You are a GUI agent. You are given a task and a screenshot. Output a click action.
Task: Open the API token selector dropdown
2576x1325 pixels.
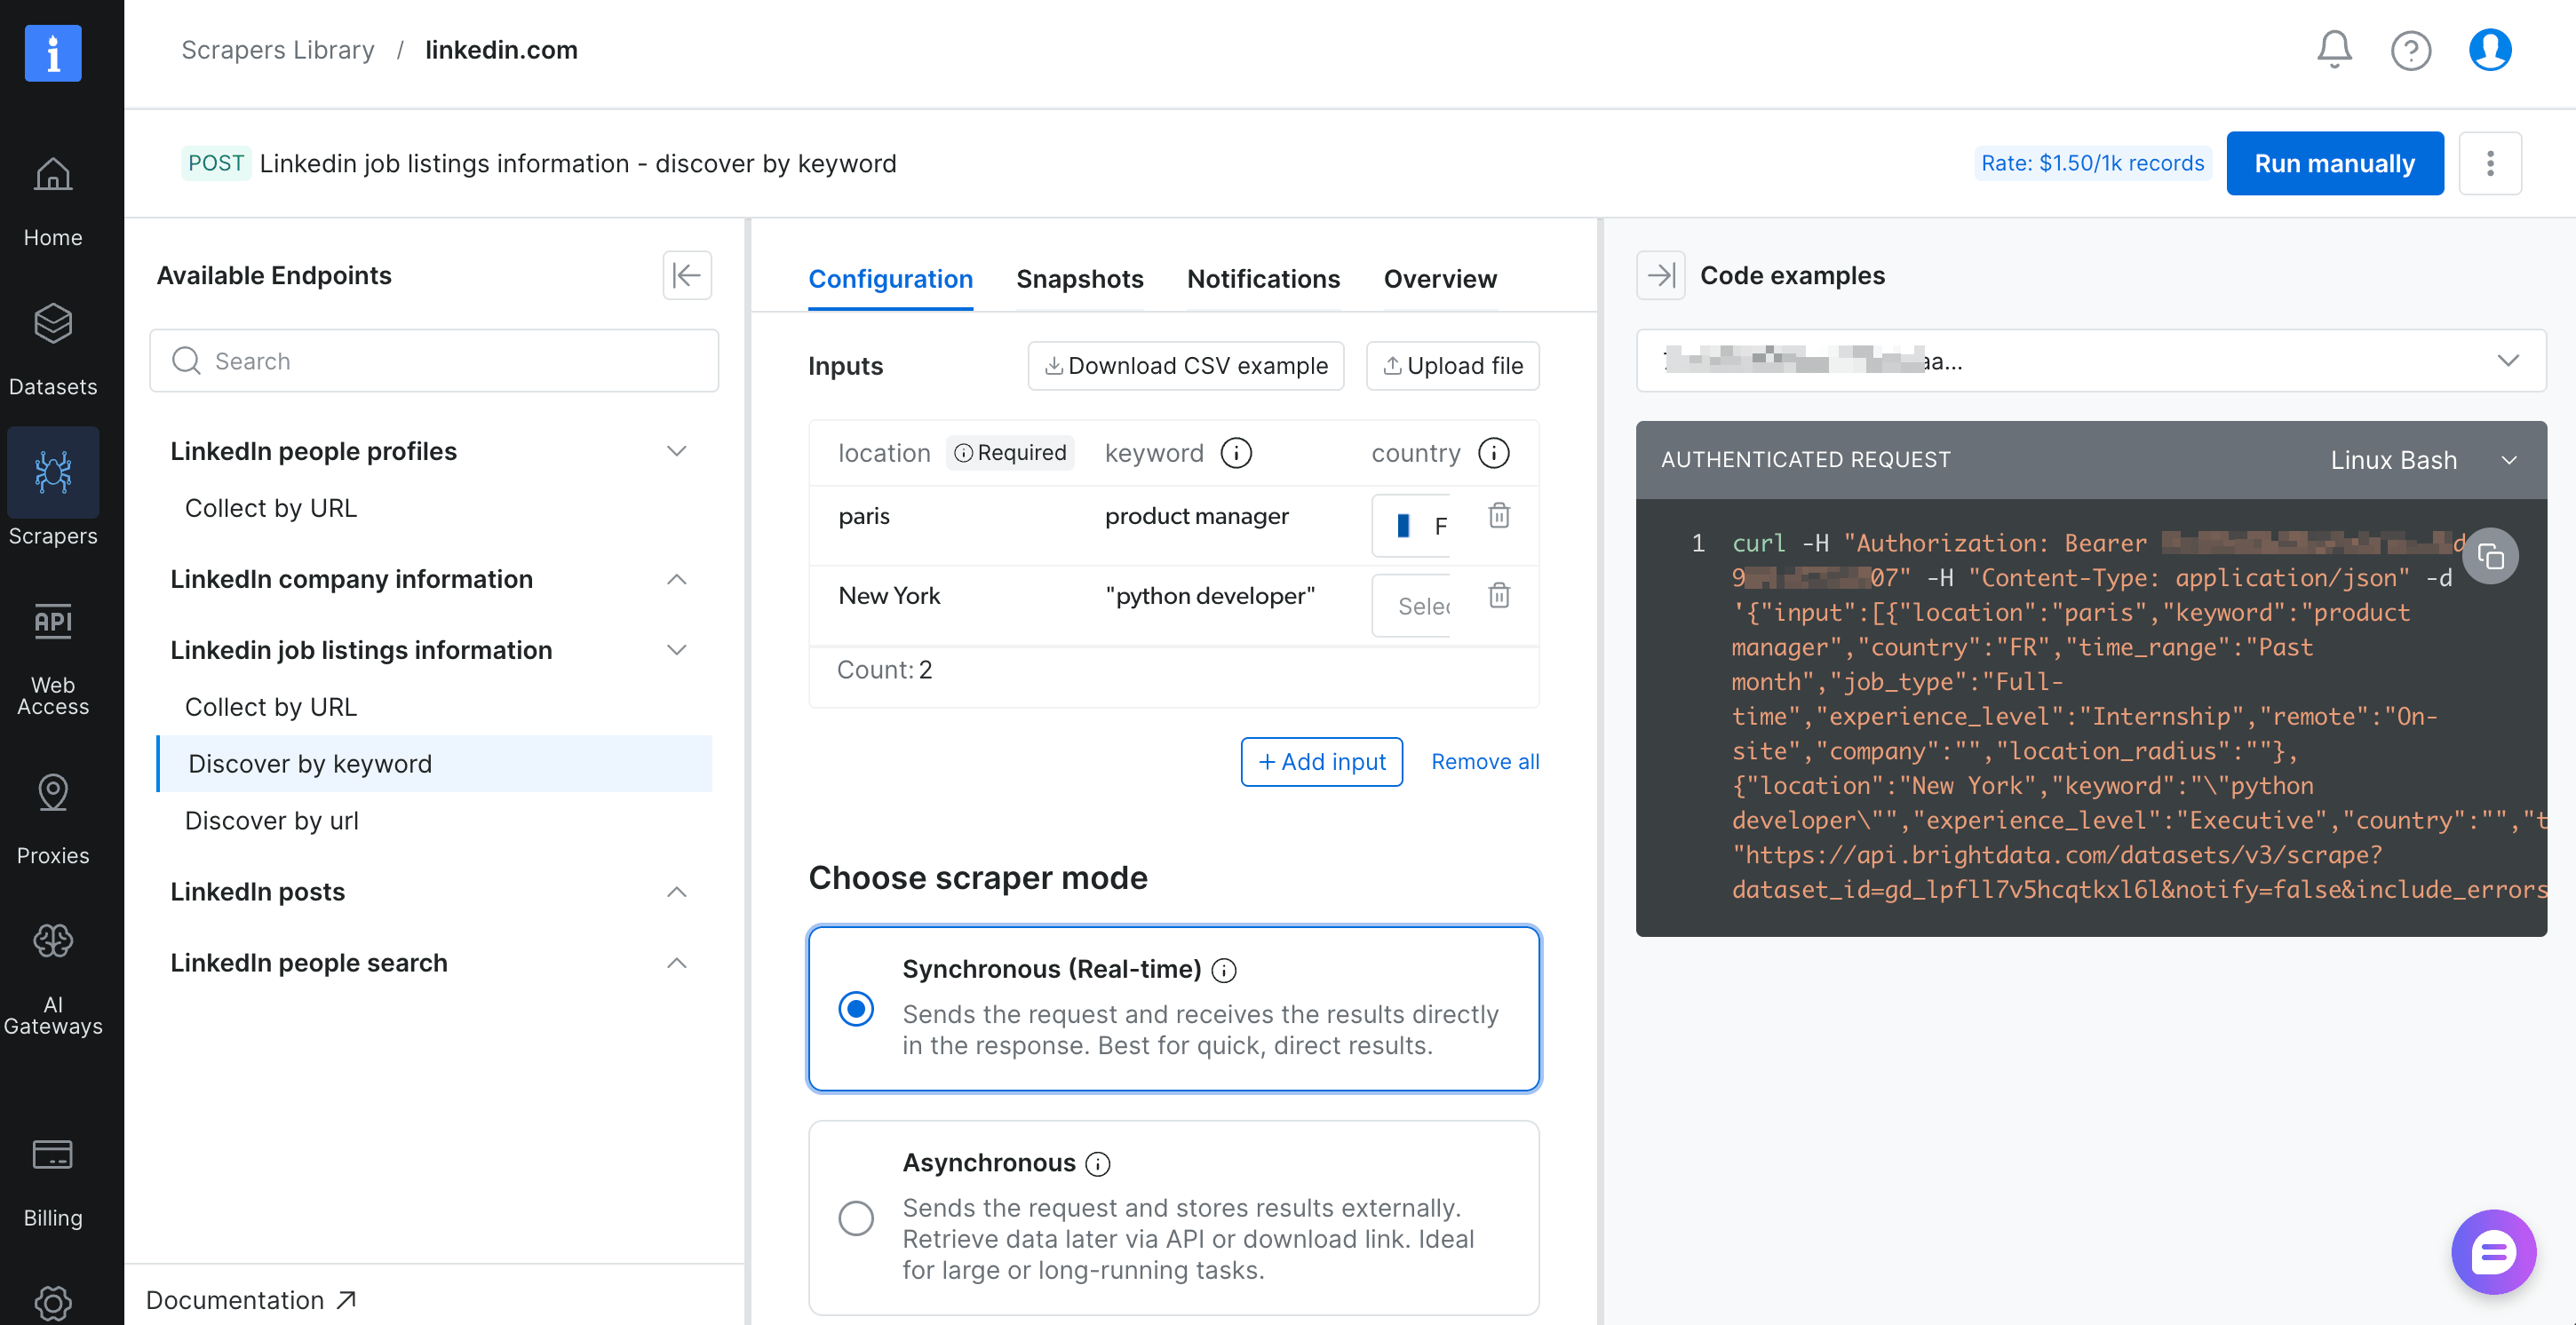click(2091, 360)
